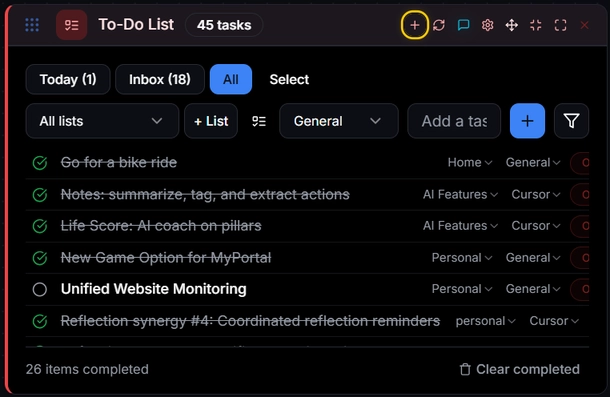Open the General dropdown beside Add a task

tap(338, 121)
